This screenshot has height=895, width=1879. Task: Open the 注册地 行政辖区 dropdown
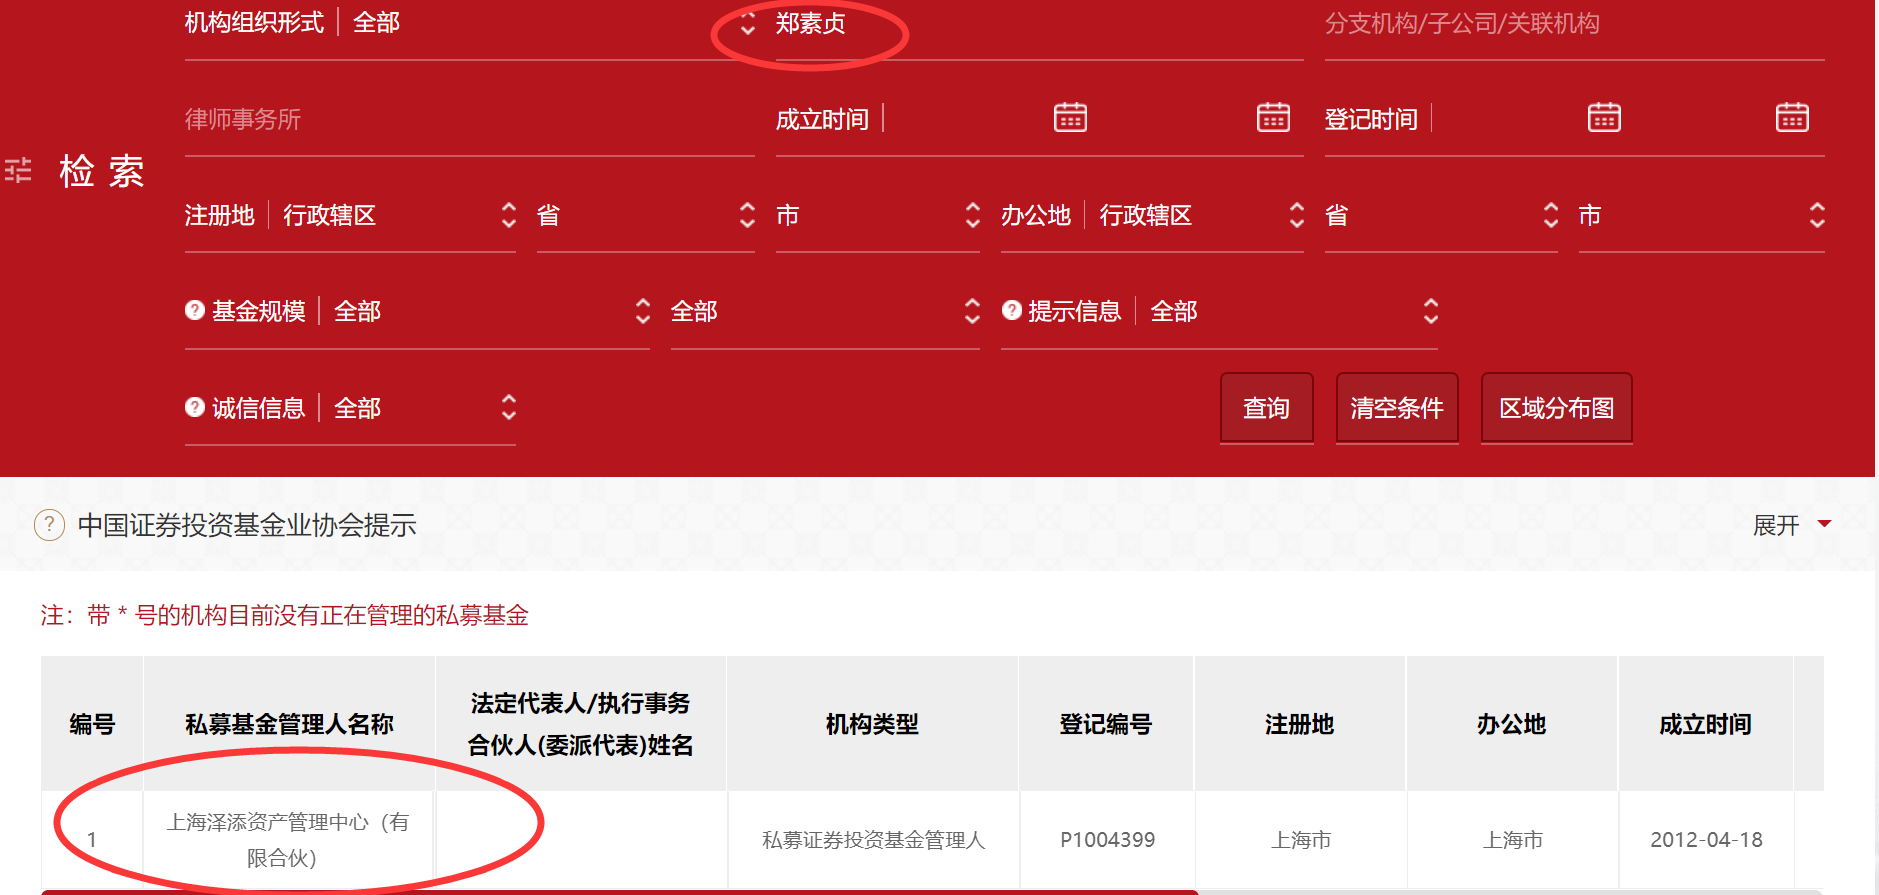(395, 215)
